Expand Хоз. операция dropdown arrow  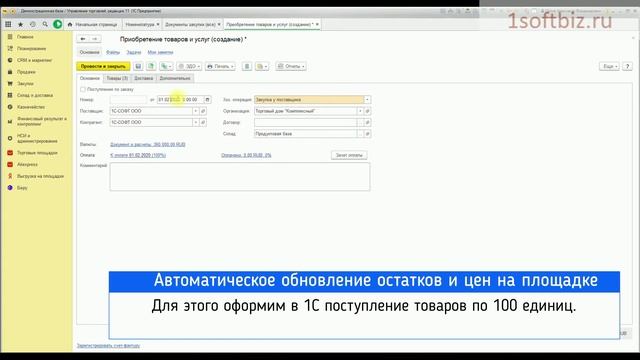pos(367,100)
